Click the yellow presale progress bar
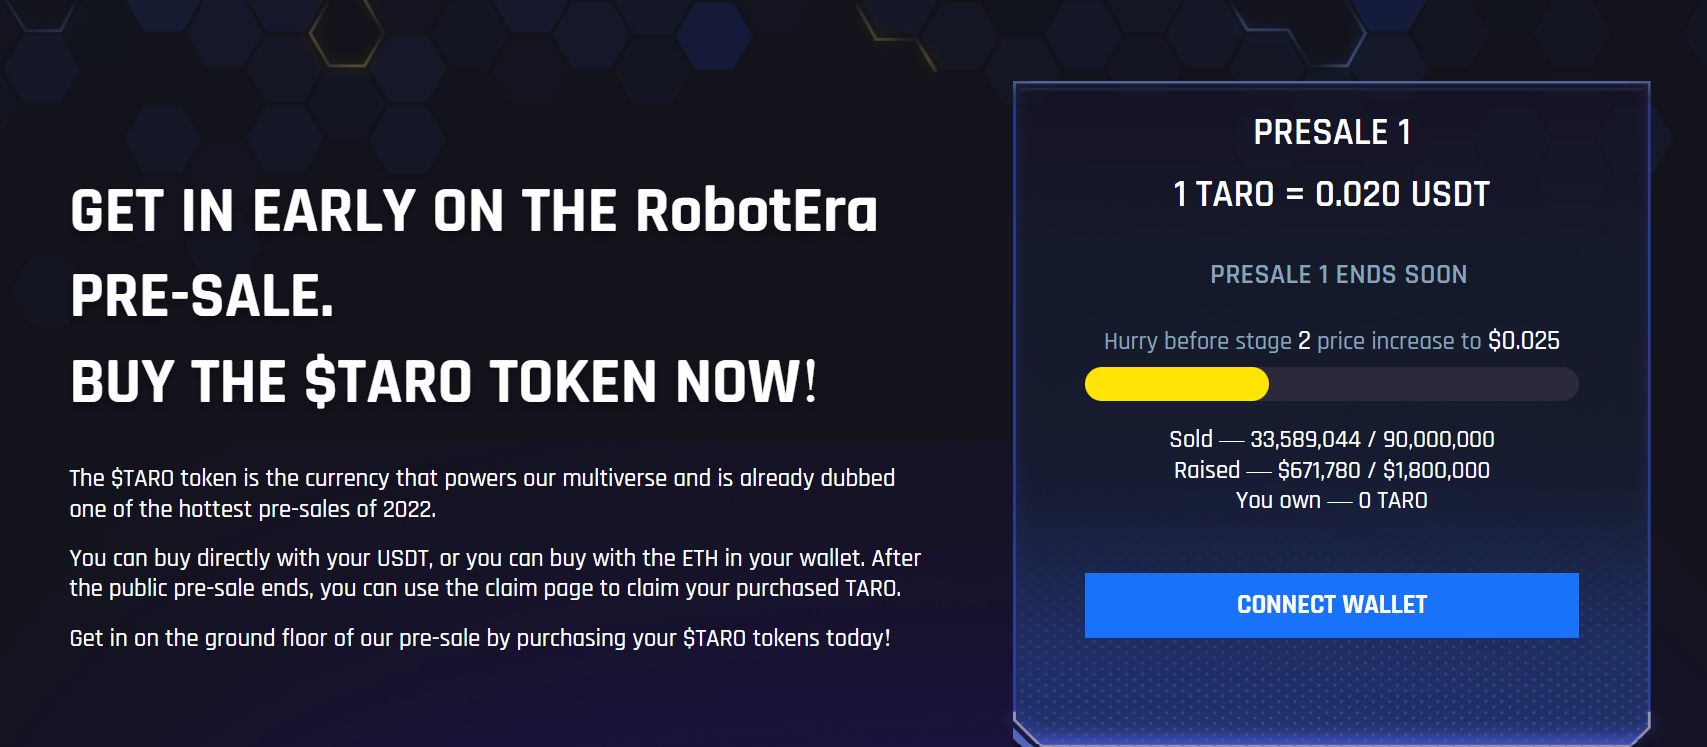The height and width of the screenshot is (747, 1707). pos(1177,384)
